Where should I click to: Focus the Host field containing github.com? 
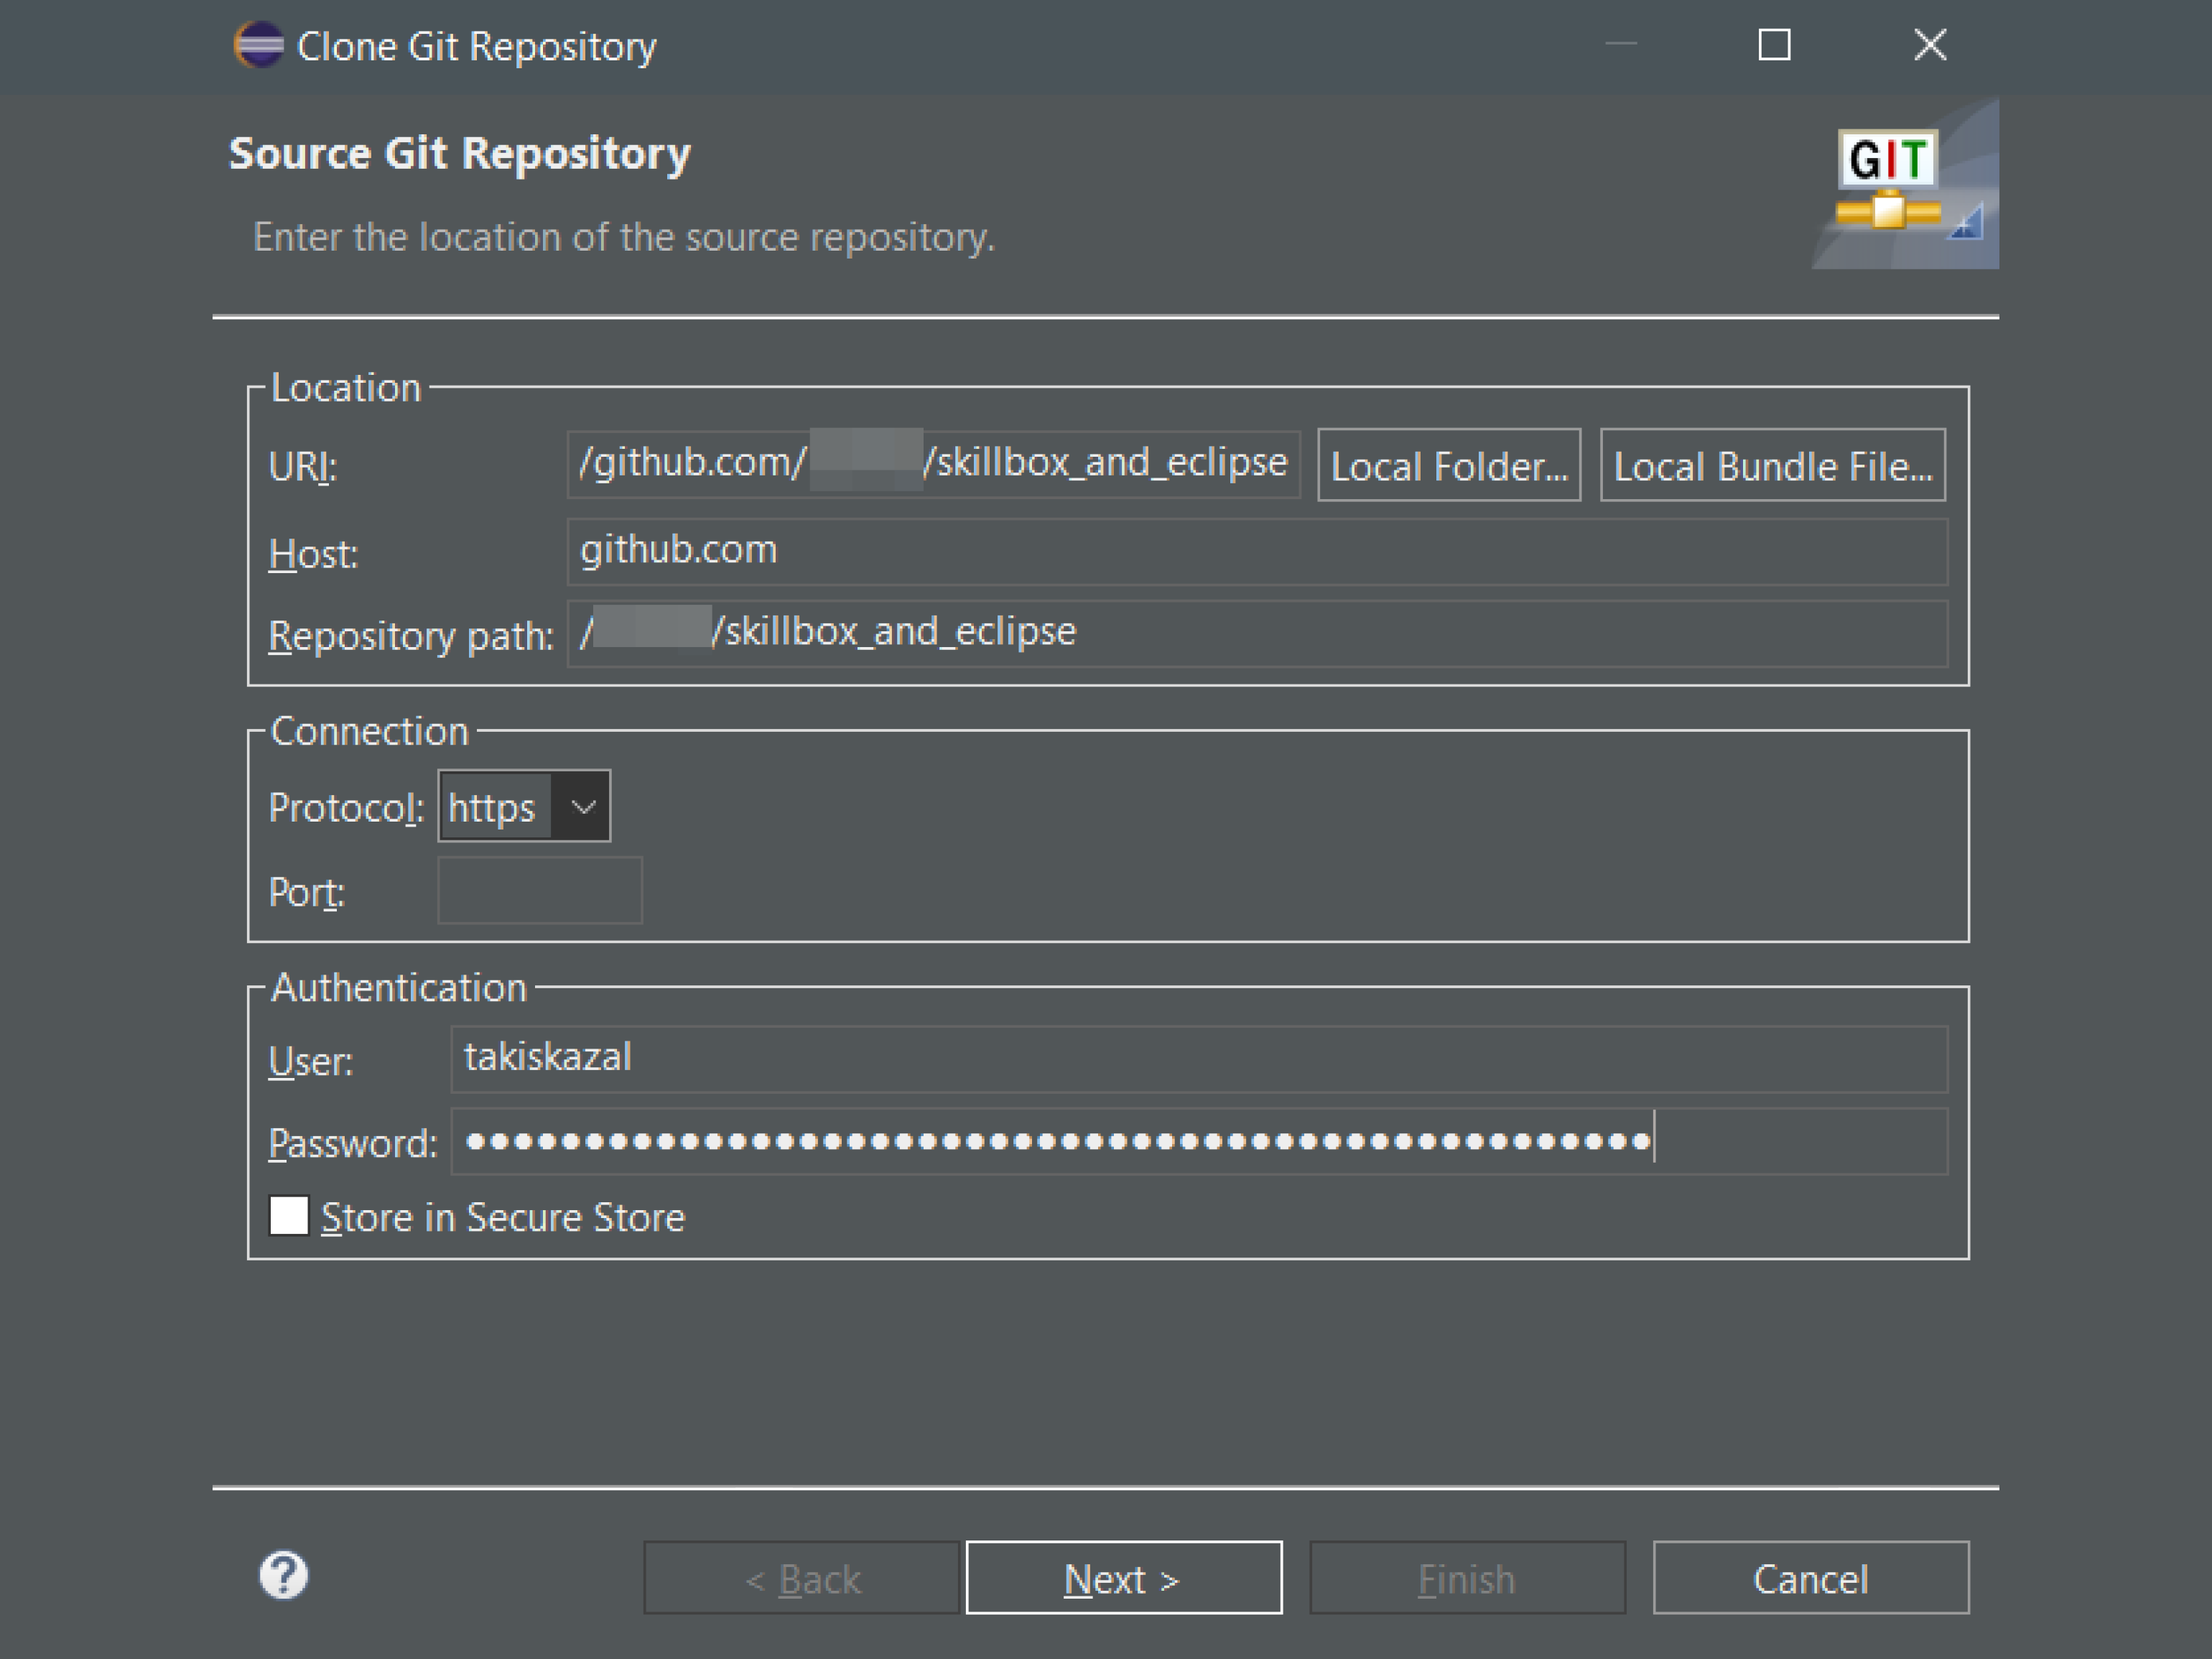tap(1256, 551)
